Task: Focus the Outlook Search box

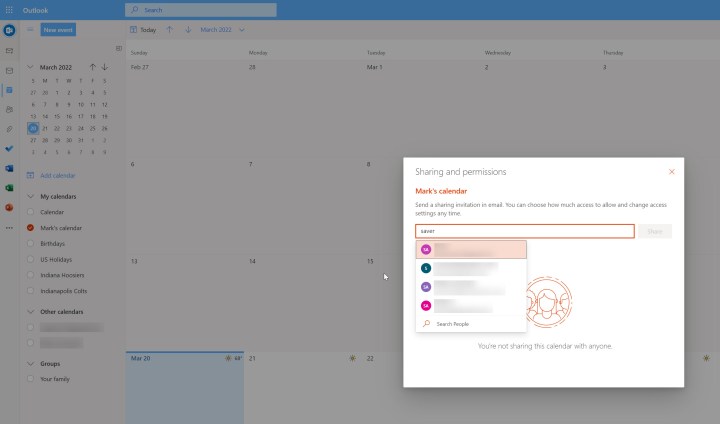Action: coord(201,10)
